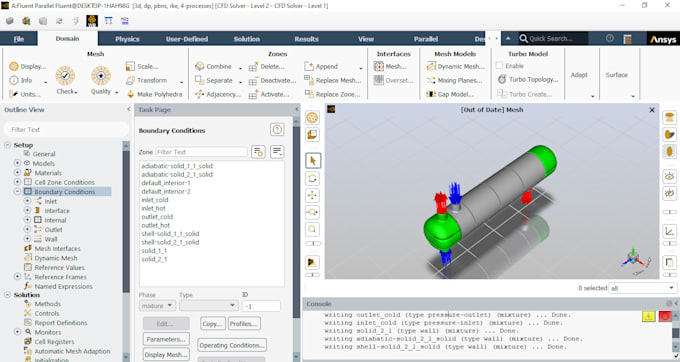Open Dynamic Mesh settings
This screenshot has width=680, height=362.
(x=455, y=66)
